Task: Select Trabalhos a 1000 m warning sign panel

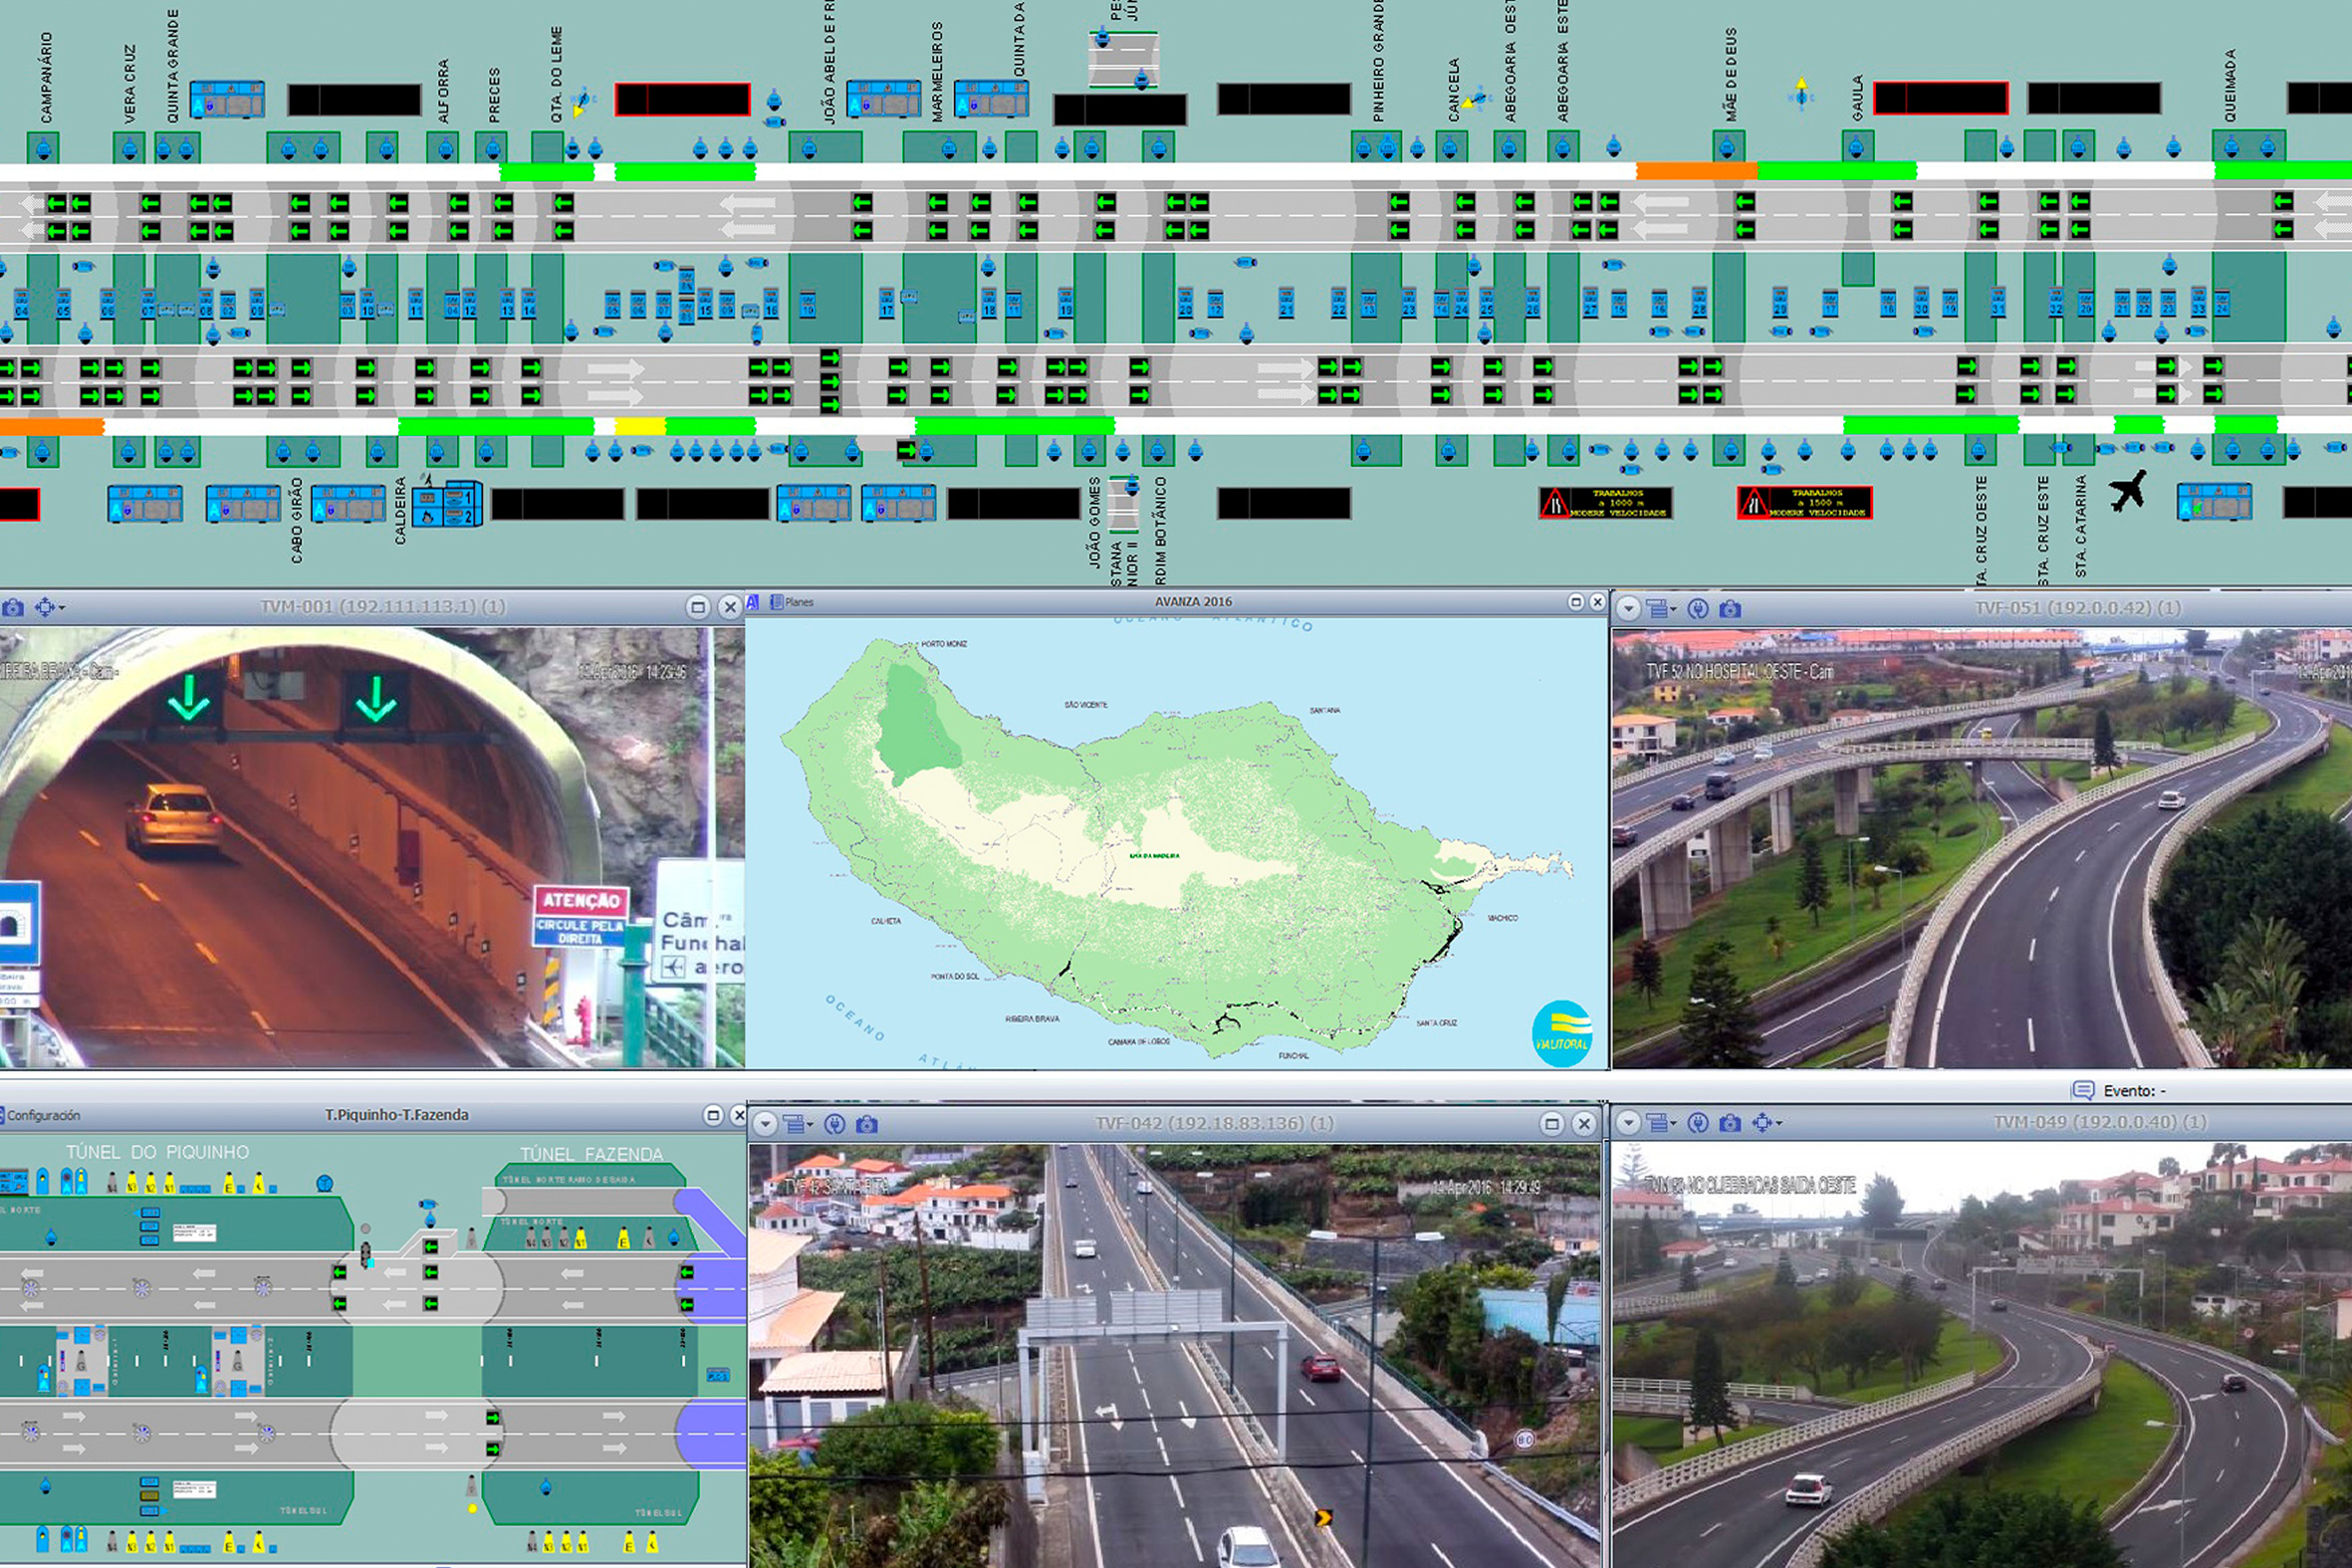Action: point(1605,502)
